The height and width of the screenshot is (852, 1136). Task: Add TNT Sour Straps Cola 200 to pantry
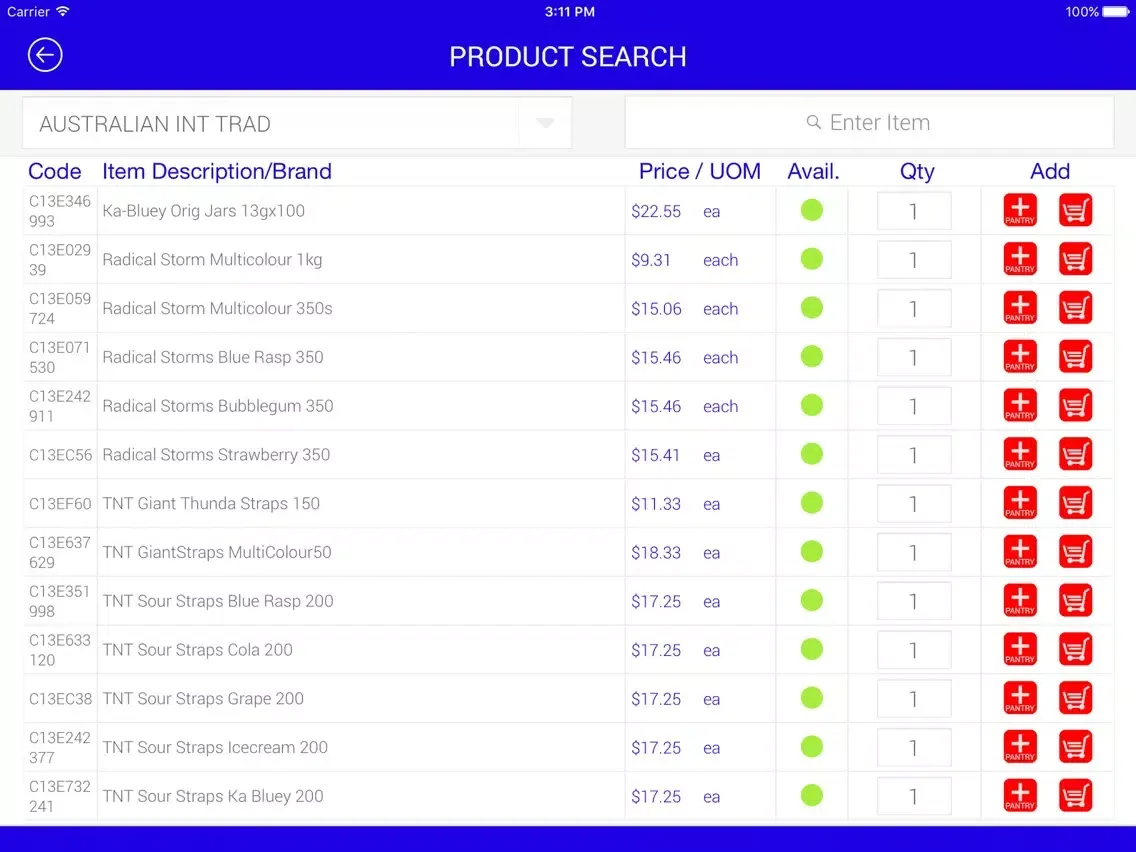[1020, 649]
